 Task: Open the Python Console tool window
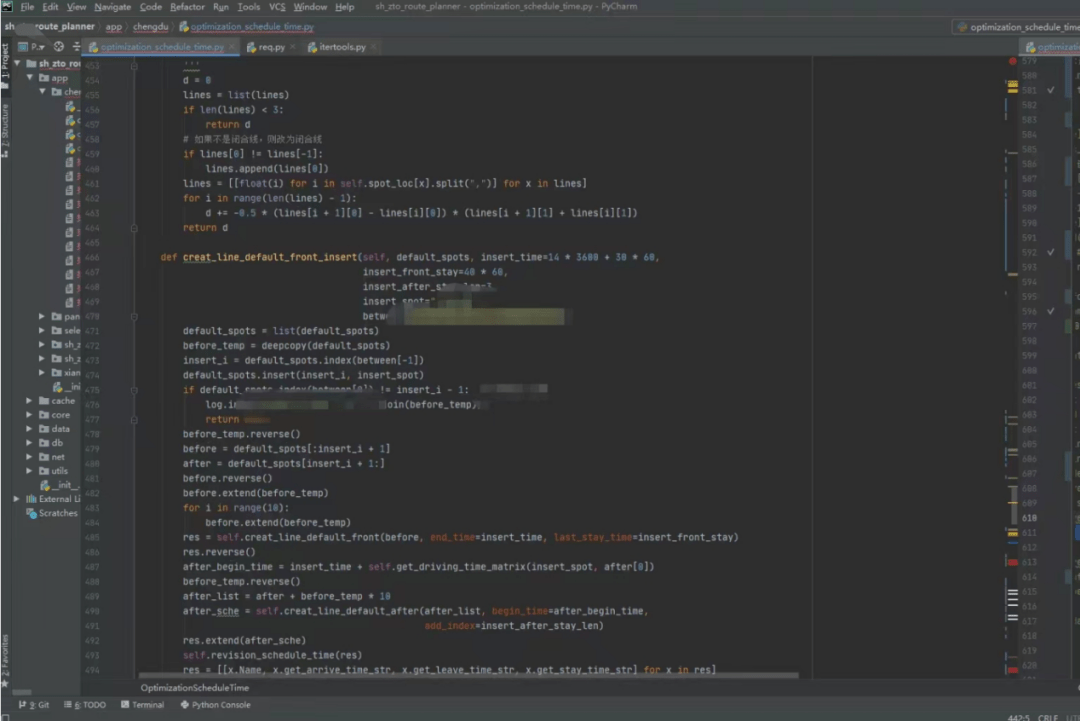point(216,705)
